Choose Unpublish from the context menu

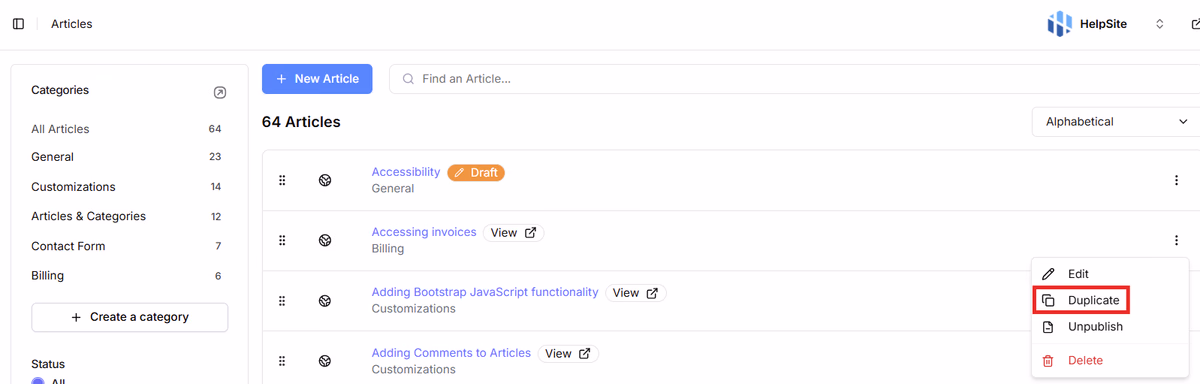point(1110,327)
